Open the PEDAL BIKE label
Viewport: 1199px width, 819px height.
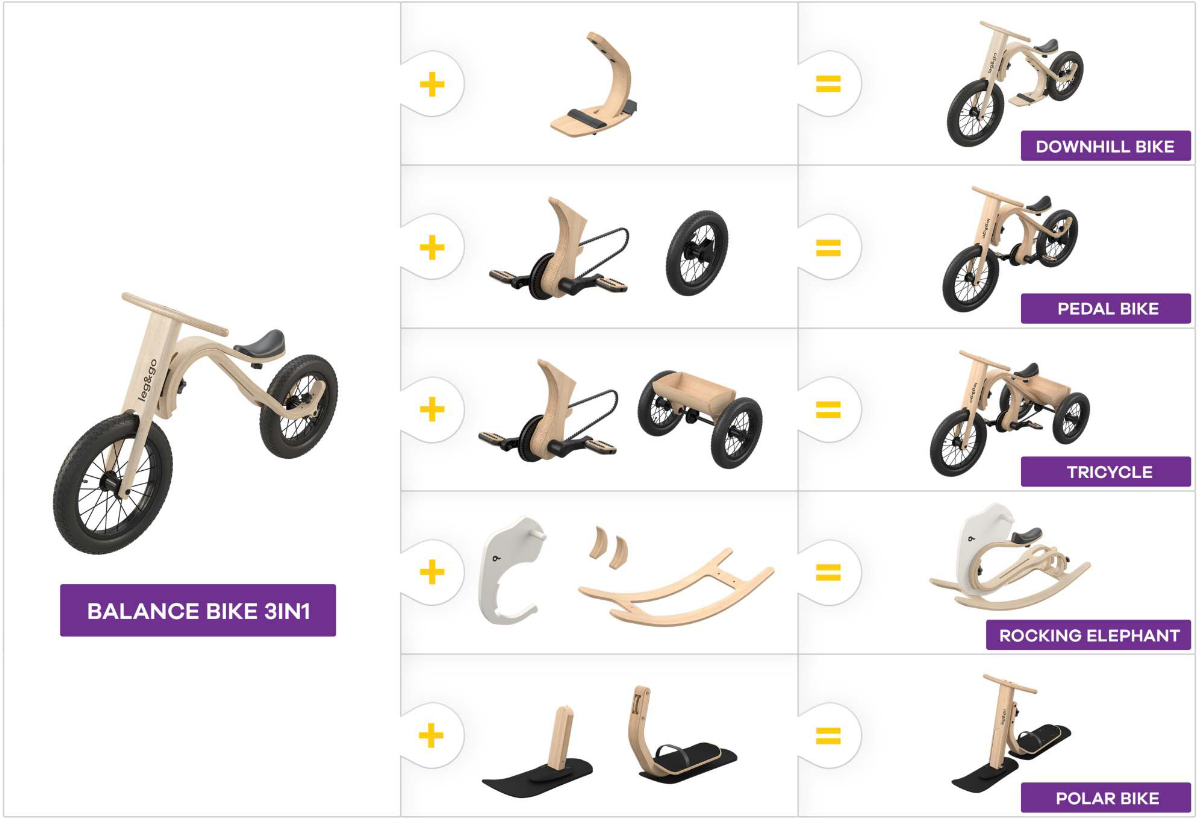pyautogui.click(x=1105, y=308)
